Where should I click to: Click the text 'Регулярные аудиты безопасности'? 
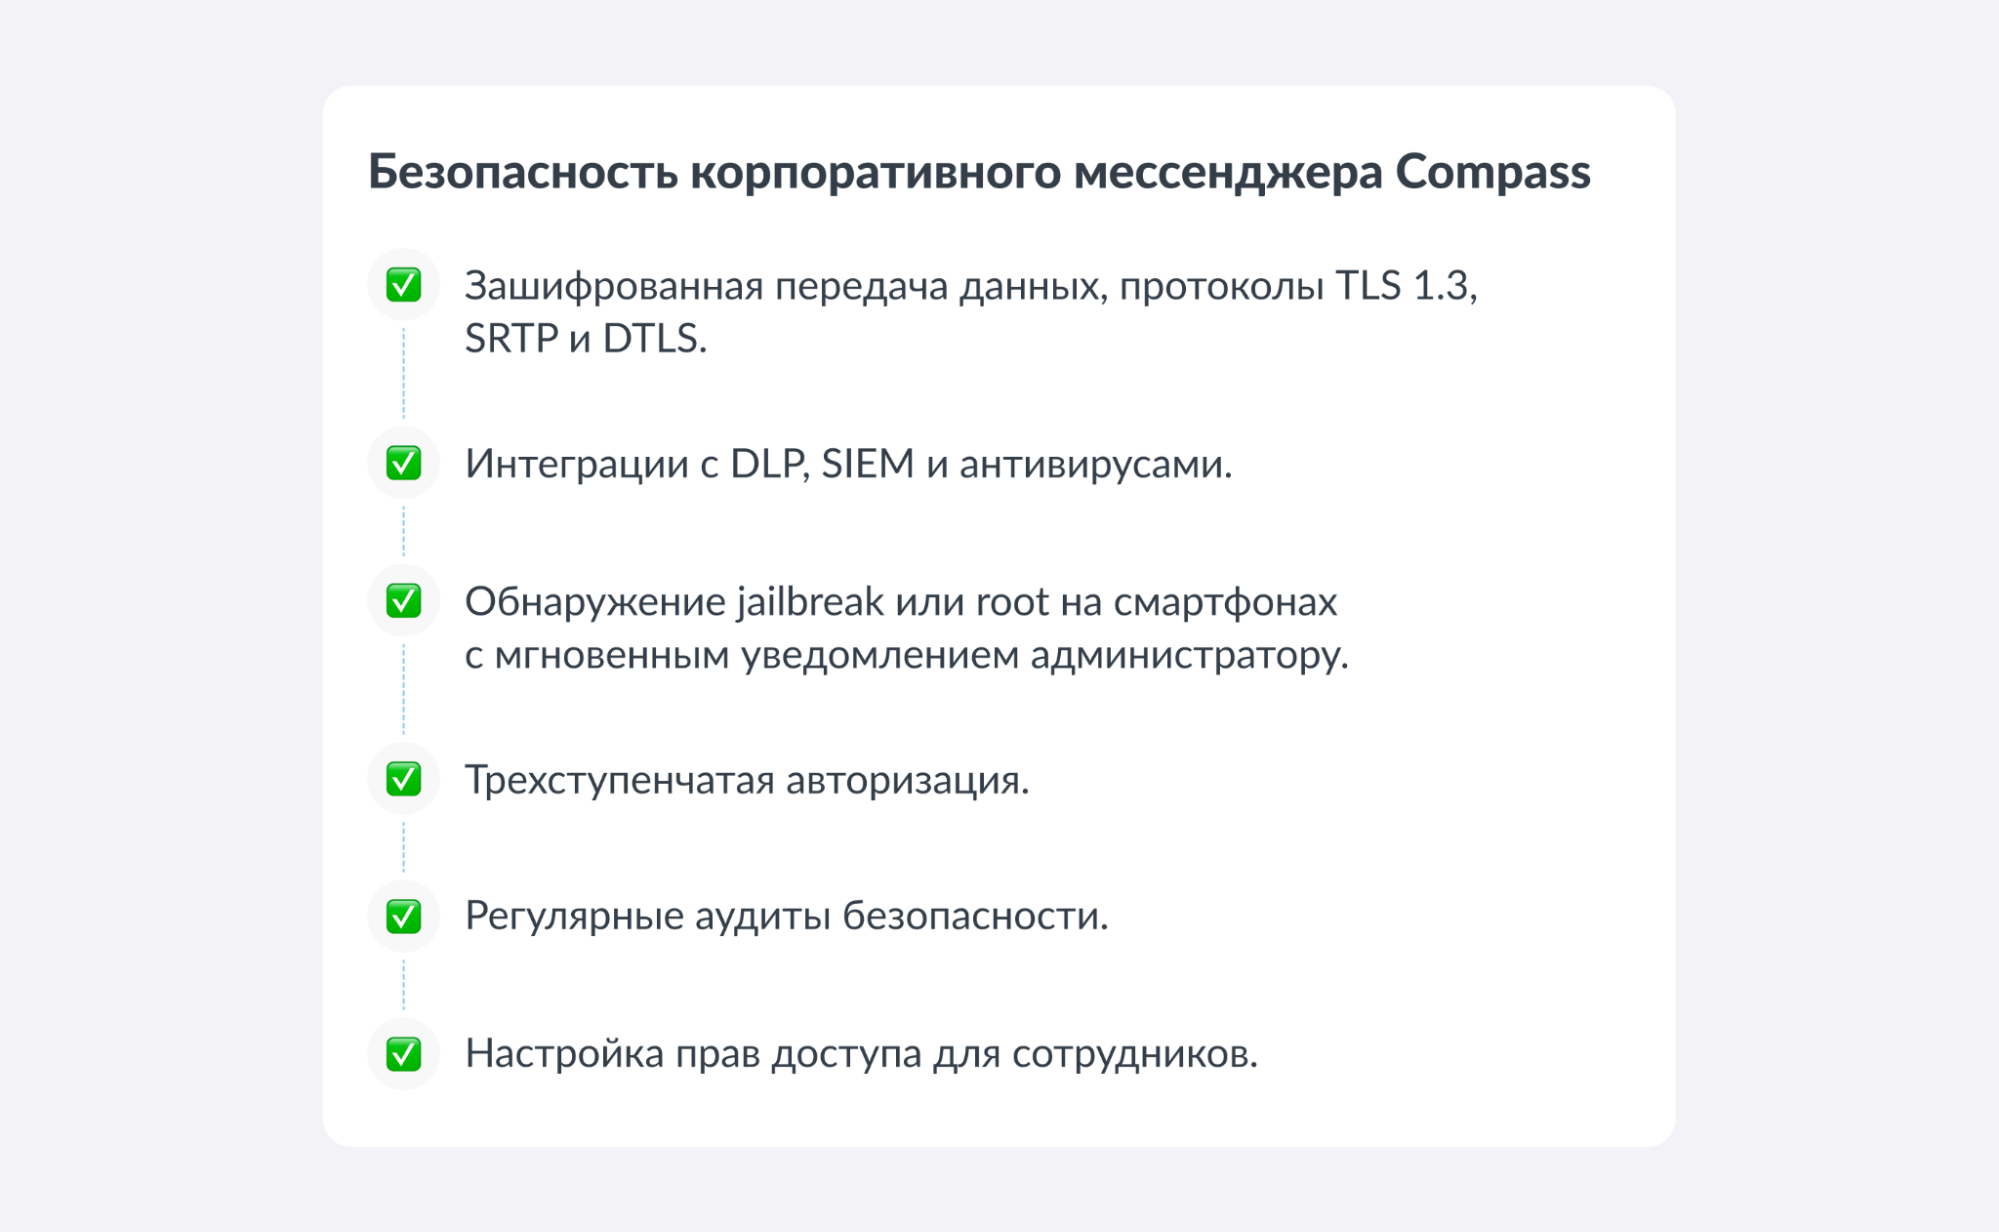[786, 916]
